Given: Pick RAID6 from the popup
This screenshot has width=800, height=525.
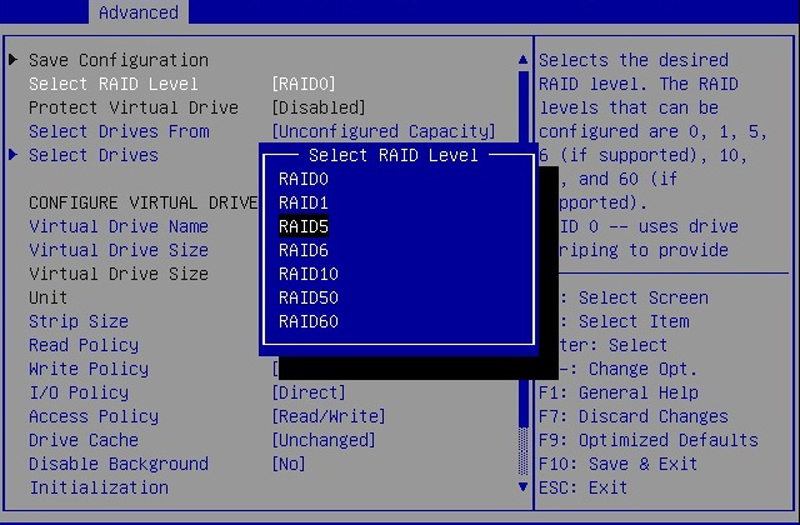Looking at the screenshot, I should coord(304,250).
